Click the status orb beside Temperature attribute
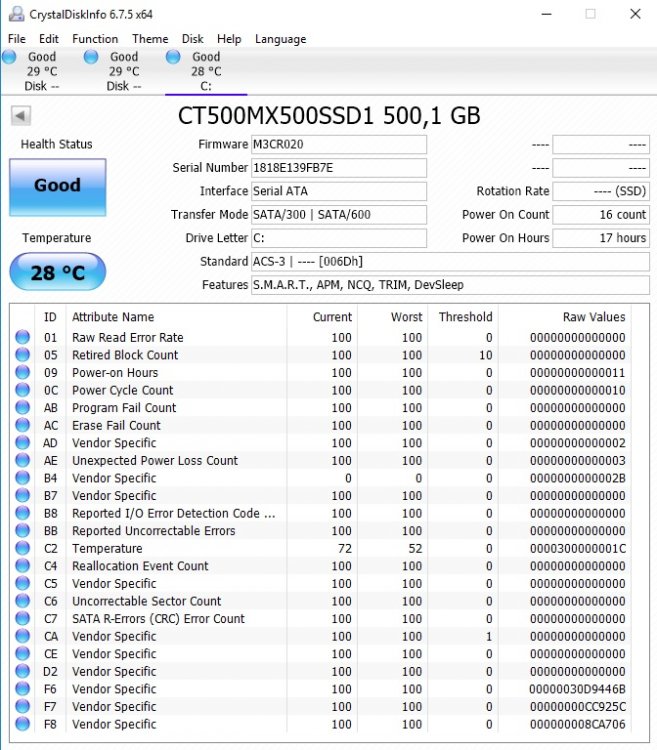This screenshot has height=750, width=657. click(23, 548)
